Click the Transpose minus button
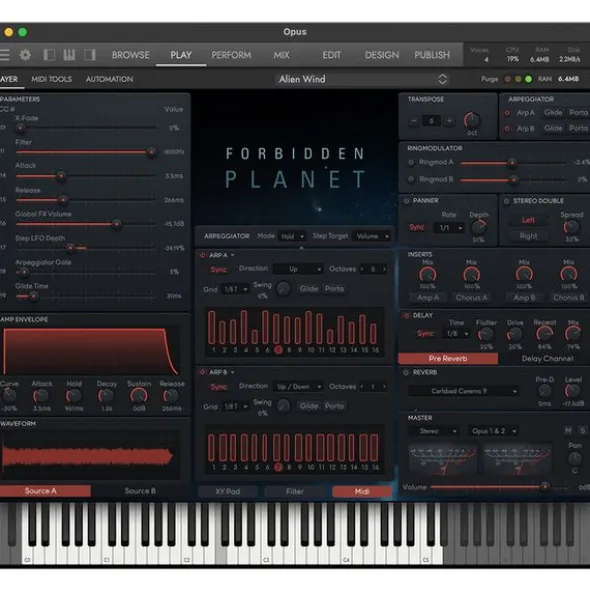Image resolution: width=590 pixels, height=591 pixels. coord(414,121)
